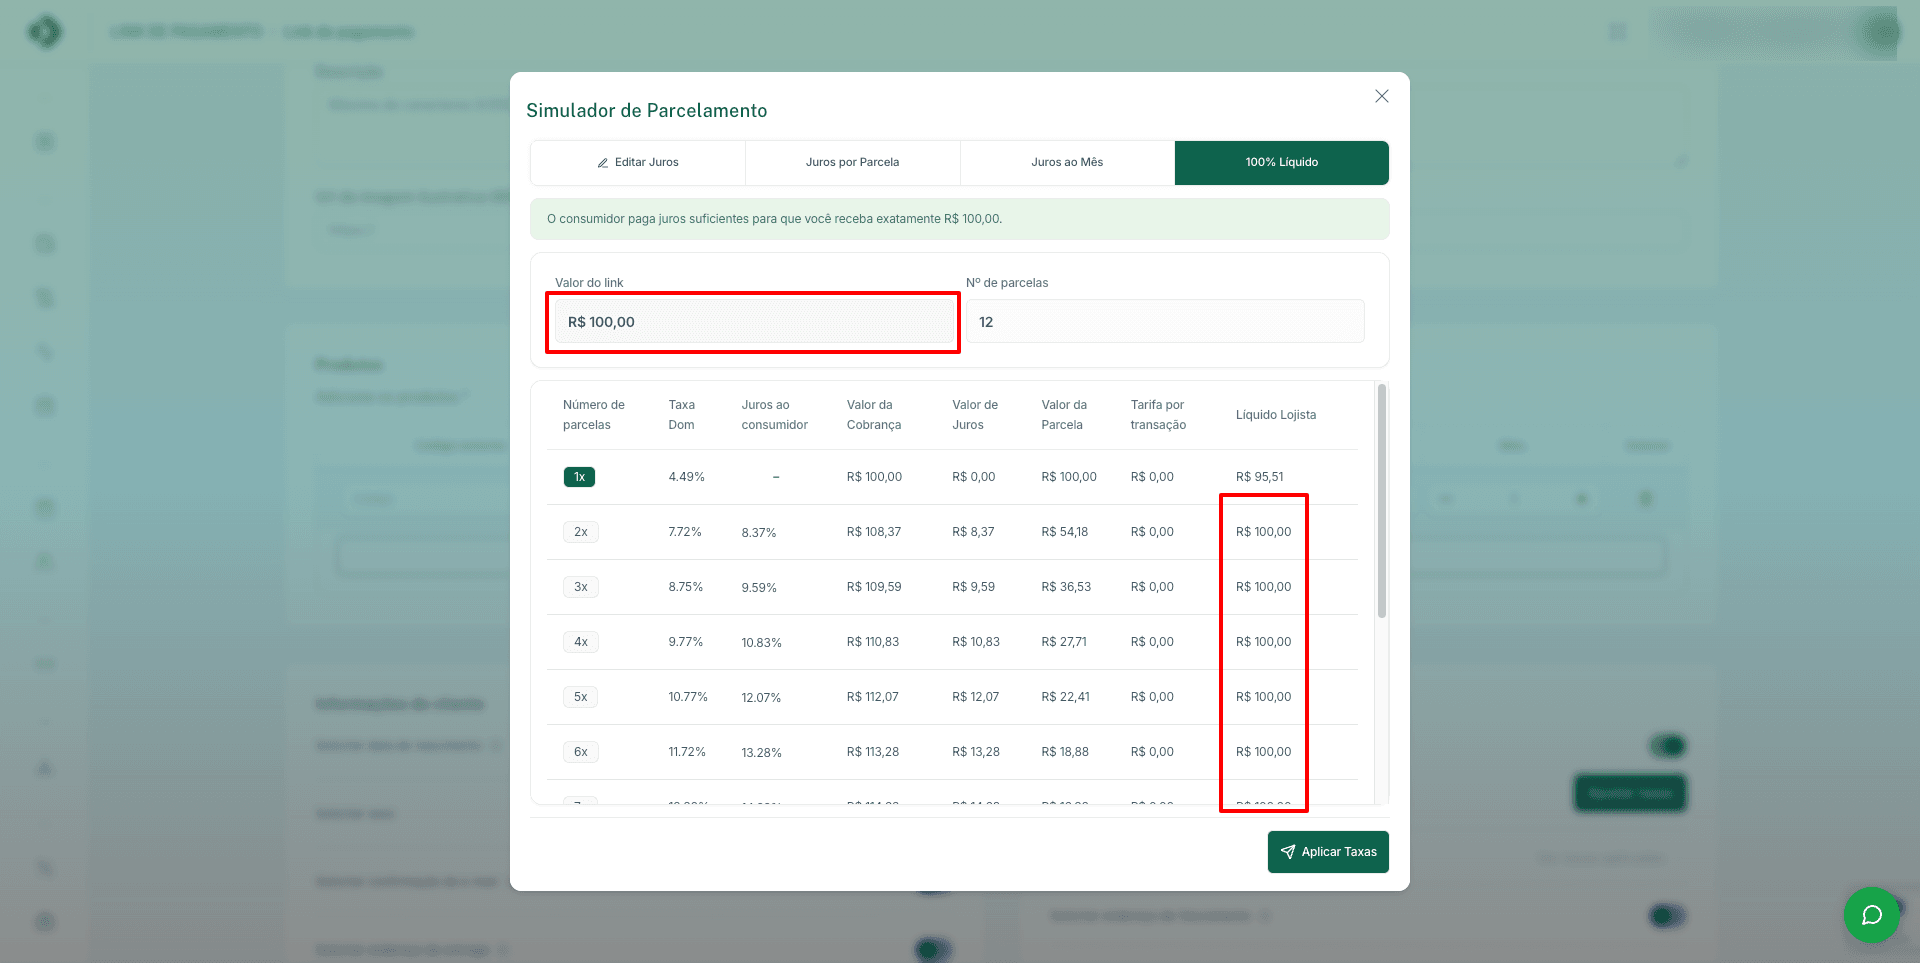This screenshot has height=963, width=1920.
Task: Click the Valor do link input field
Action: [752, 322]
